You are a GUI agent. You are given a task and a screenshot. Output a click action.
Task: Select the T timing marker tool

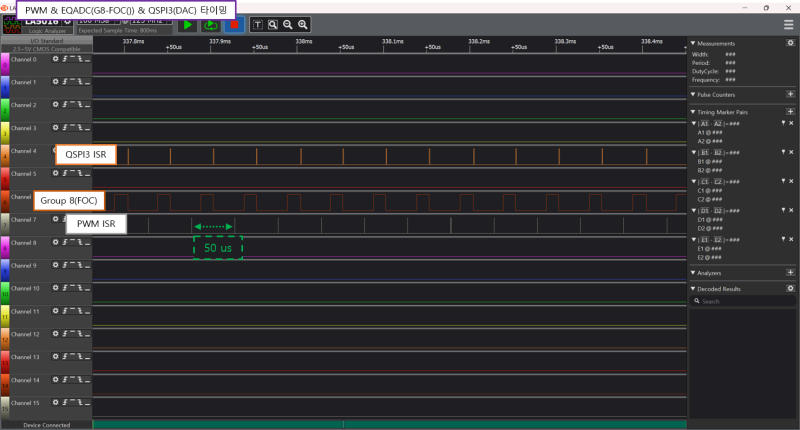coord(258,25)
